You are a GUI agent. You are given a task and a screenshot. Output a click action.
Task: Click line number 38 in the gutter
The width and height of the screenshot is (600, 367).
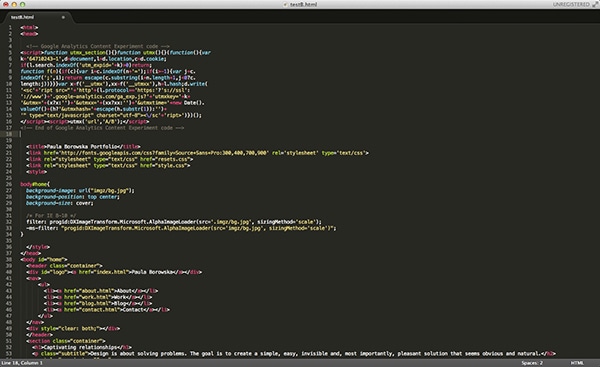[x=9, y=259]
